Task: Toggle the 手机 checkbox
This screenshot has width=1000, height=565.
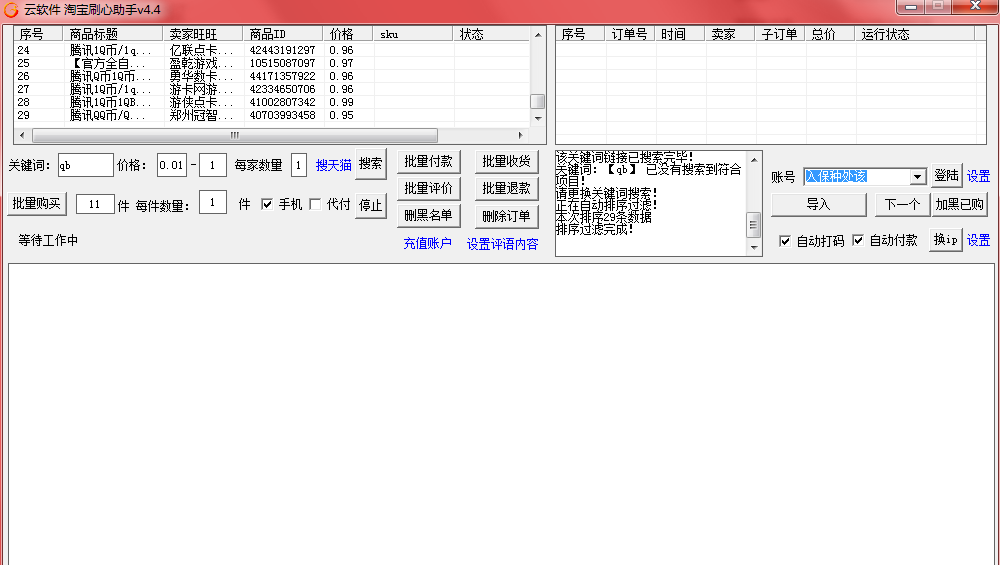Action: pos(267,204)
